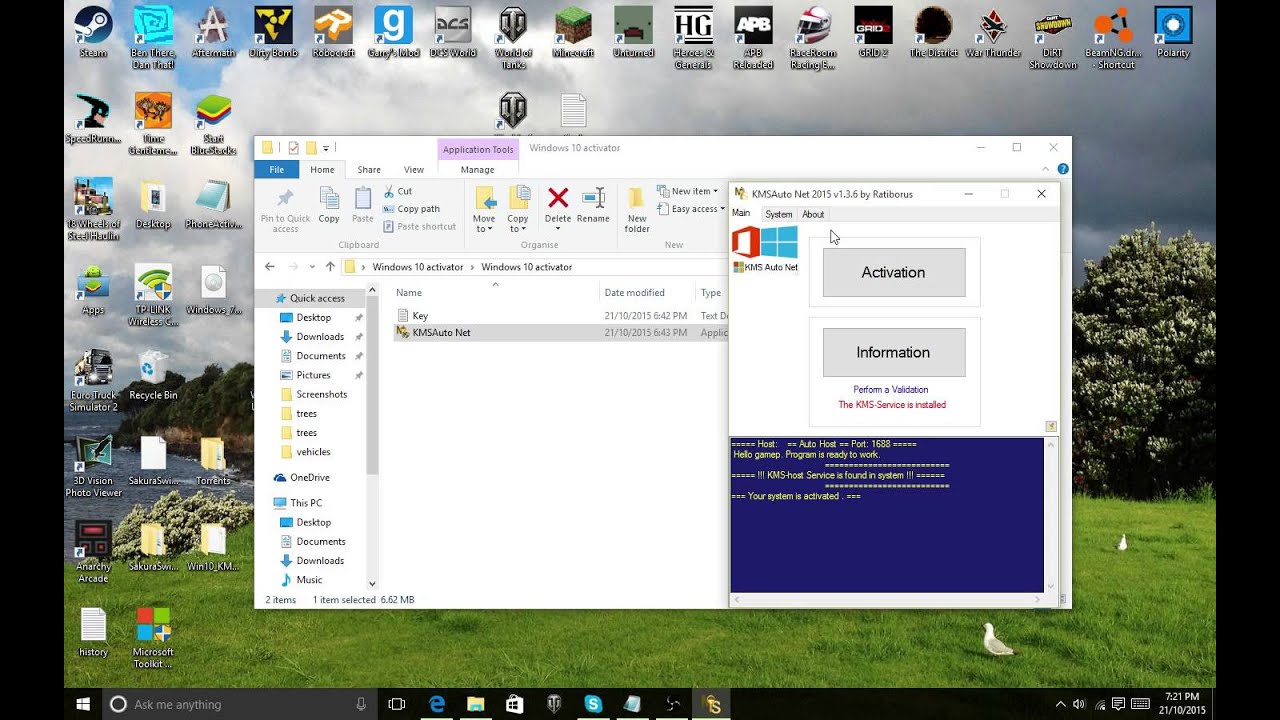Viewport: 1280px width, 720px height.
Task: Select the Main tab in KMSAuto
Action: click(x=741, y=213)
